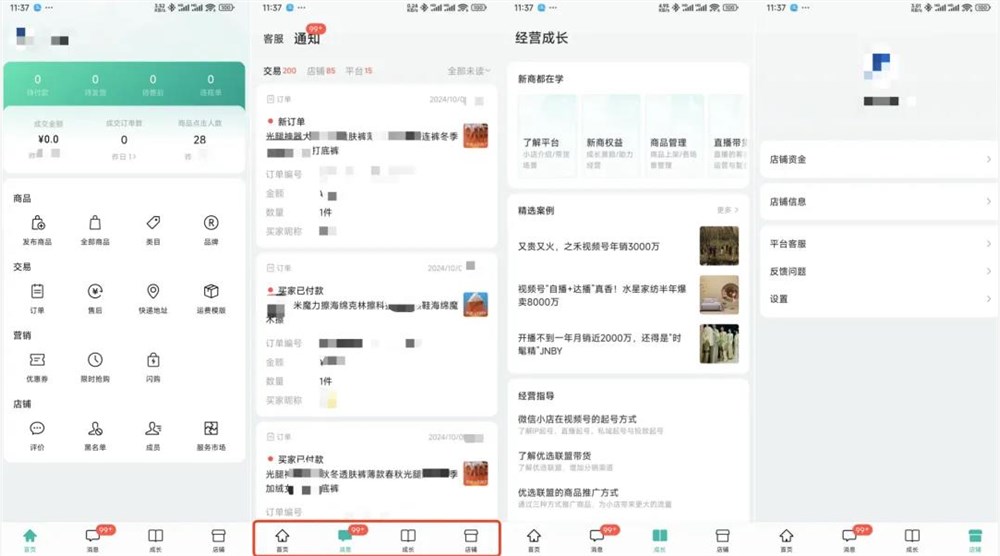The width and height of the screenshot is (1000, 556).
Task: Open 订单 orders icon under 交易
Action: [38, 291]
